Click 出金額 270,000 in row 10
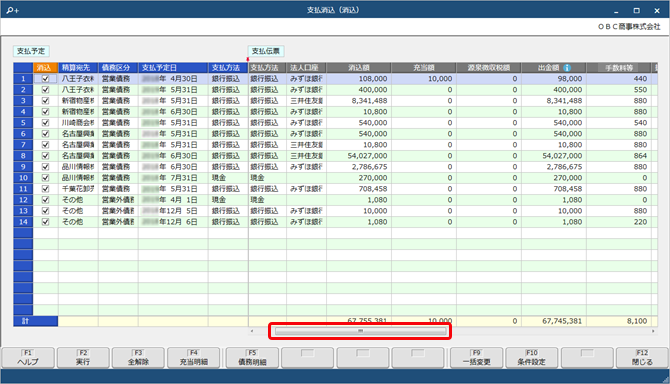670x384 pixels. [x=554, y=178]
